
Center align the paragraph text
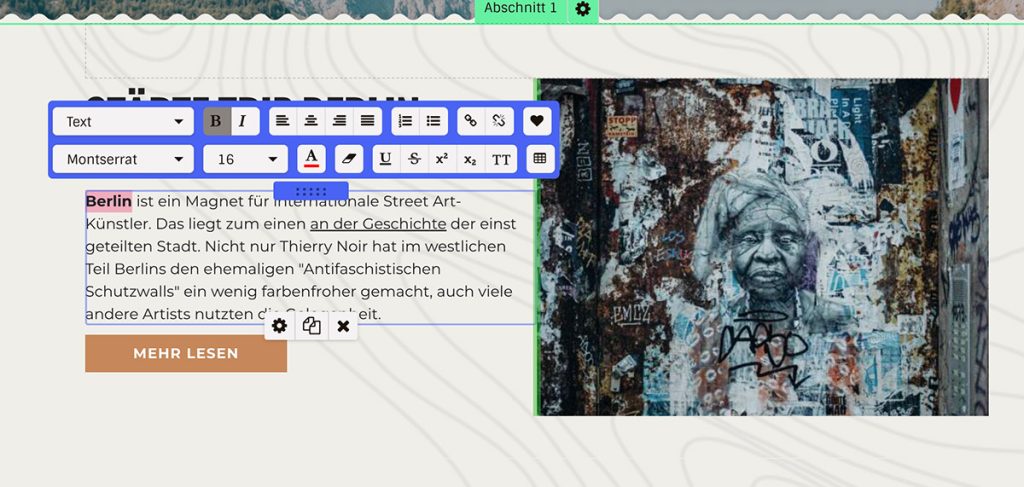pyautogui.click(x=312, y=121)
